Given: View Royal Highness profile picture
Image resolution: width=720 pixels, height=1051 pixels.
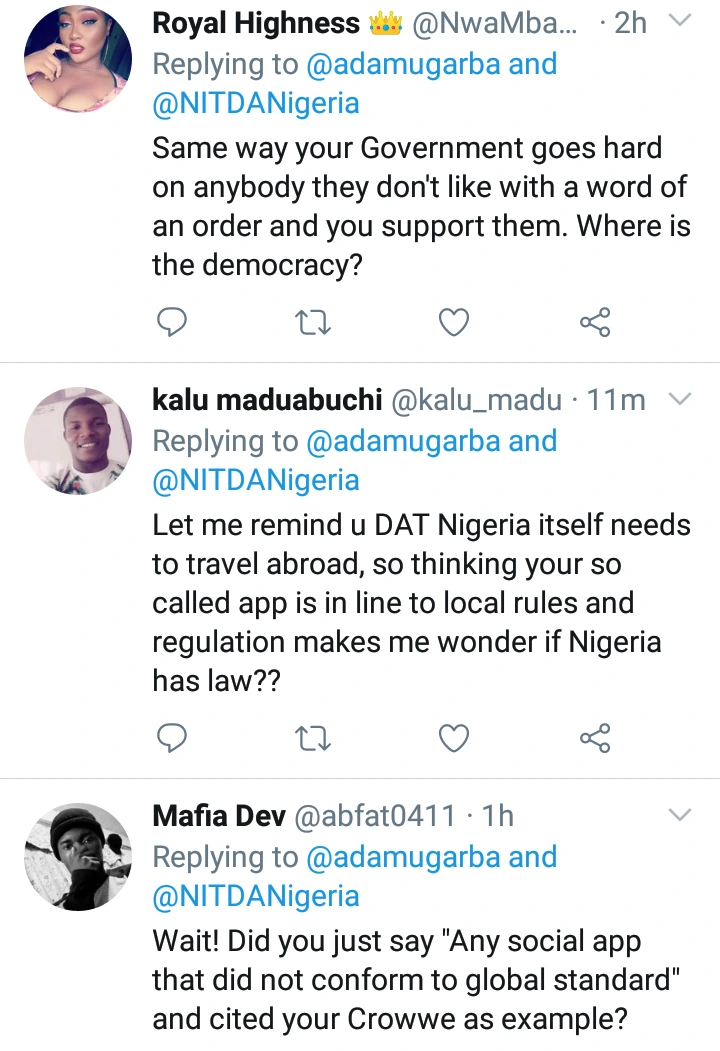Looking at the screenshot, I should pos(77,62).
